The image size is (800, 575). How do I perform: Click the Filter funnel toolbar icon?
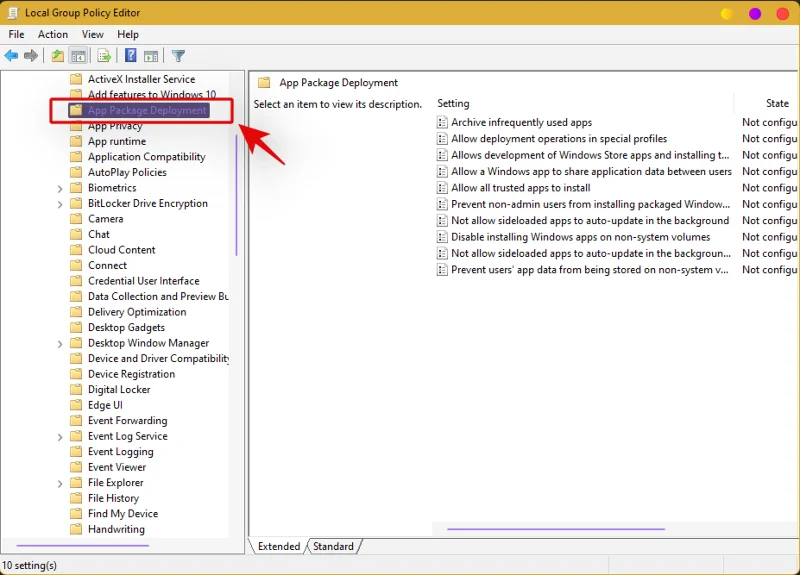pos(178,56)
